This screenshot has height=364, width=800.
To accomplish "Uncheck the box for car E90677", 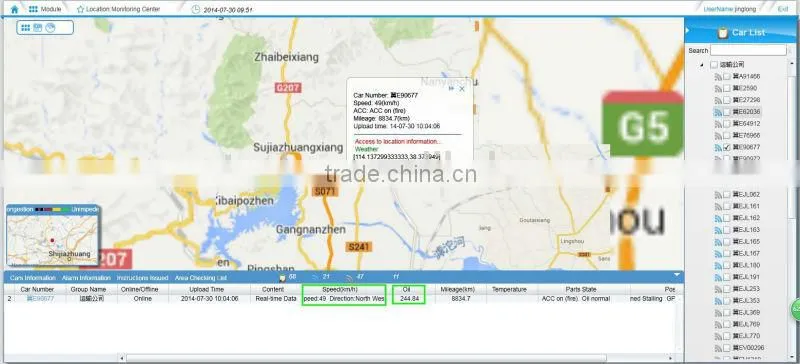I will coord(727,147).
